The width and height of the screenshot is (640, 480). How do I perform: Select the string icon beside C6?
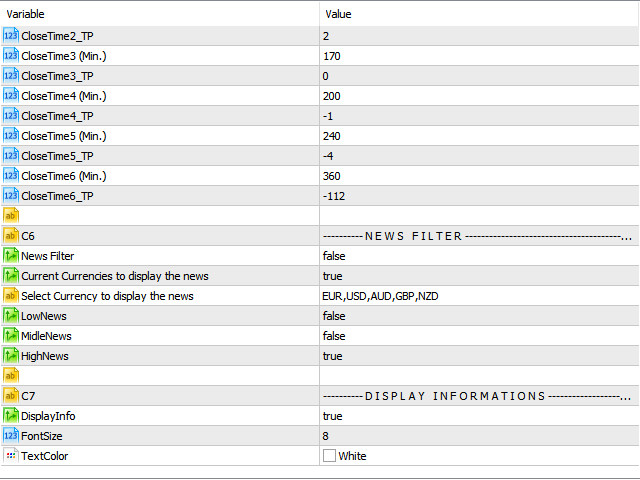coord(11,236)
